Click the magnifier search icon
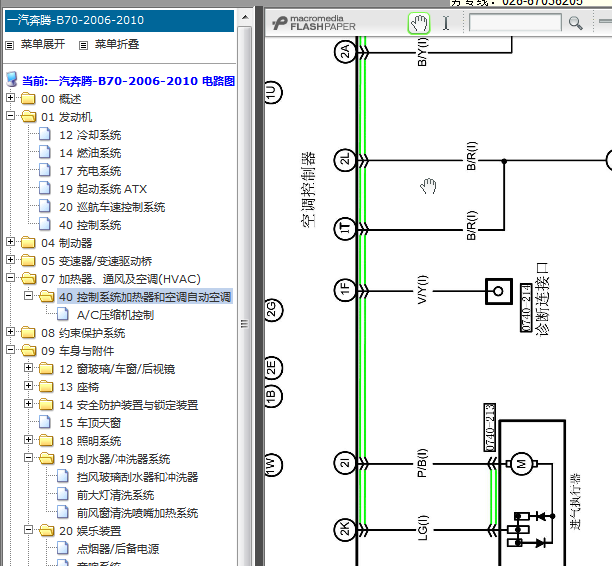This screenshot has height=566, width=612. [x=575, y=23]
